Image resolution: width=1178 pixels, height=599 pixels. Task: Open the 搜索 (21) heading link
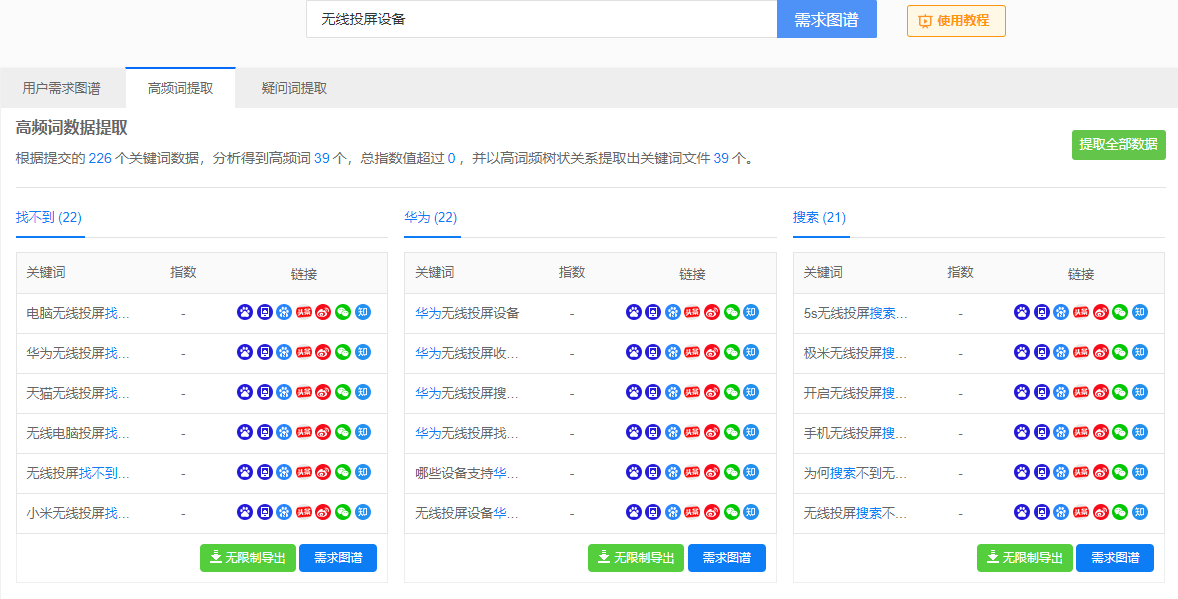819,218
